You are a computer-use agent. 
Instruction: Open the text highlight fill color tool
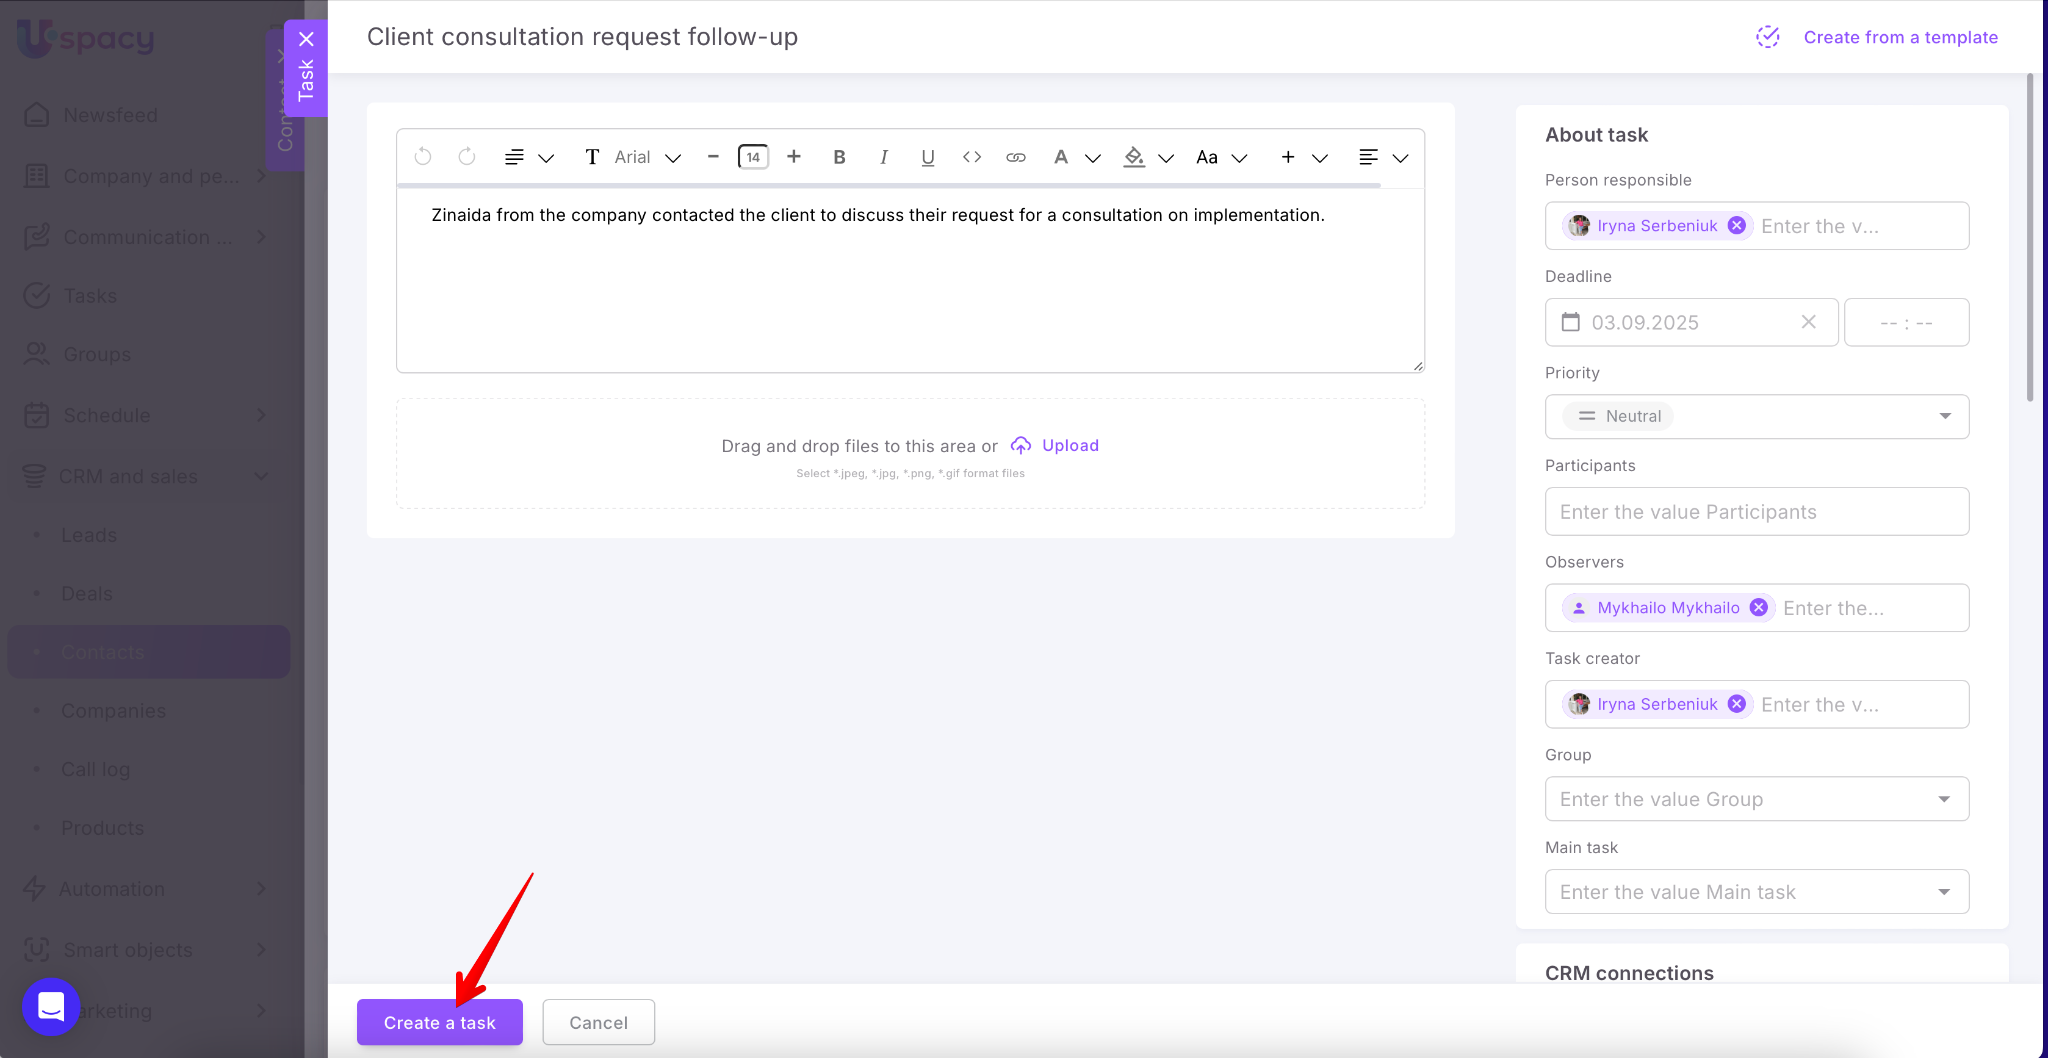[1133, 157]
